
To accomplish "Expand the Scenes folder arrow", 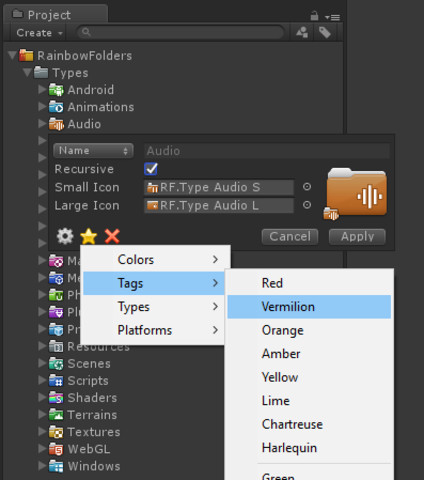I will (x=42, y=363).
